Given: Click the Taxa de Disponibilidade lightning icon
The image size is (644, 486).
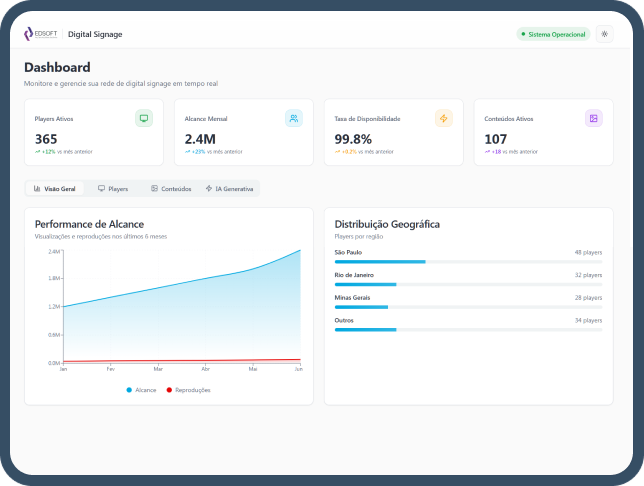Looking at the screenshot, I should 443,118.
